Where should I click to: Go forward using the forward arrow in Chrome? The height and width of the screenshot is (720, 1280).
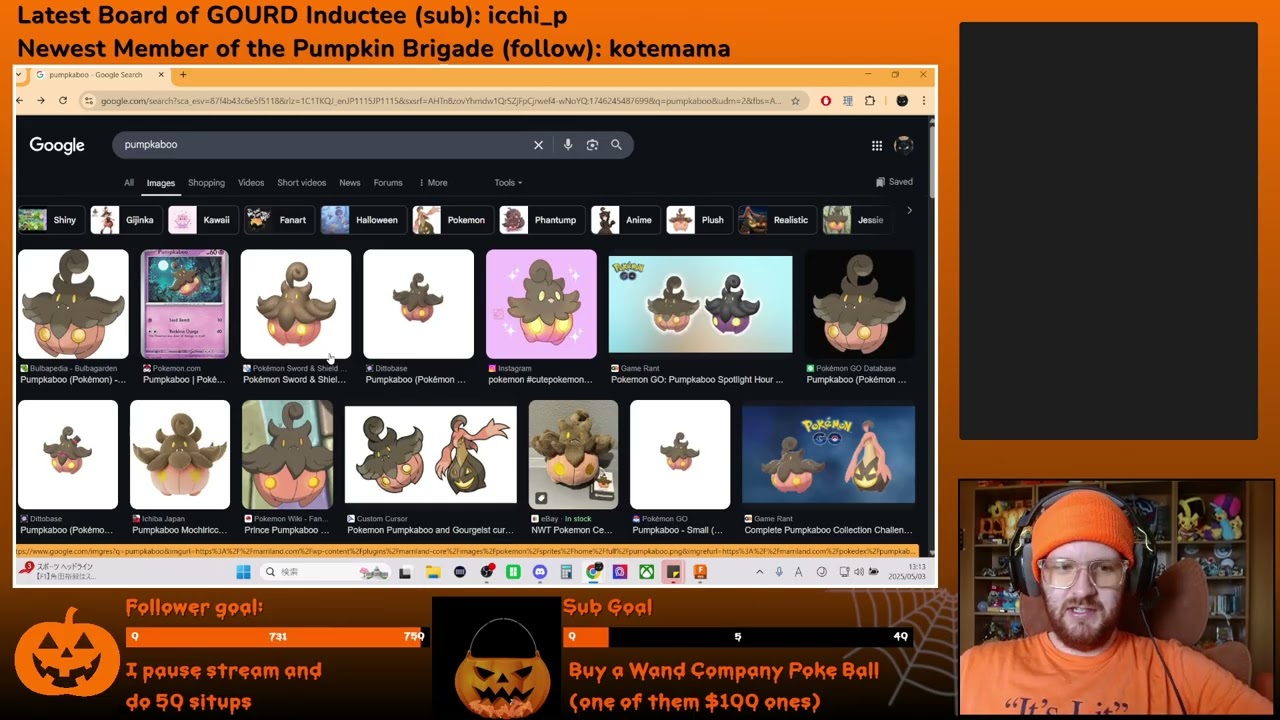[x=41, y=100]
